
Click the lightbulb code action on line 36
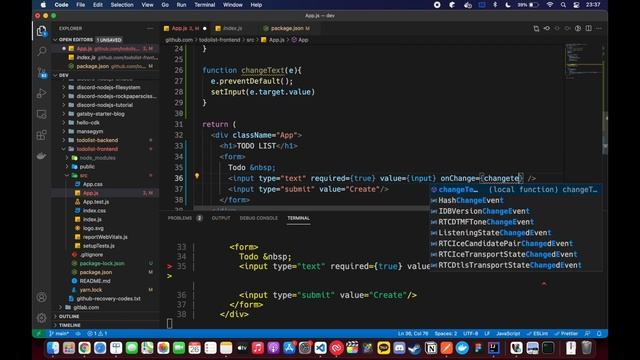tap(197, 176)
